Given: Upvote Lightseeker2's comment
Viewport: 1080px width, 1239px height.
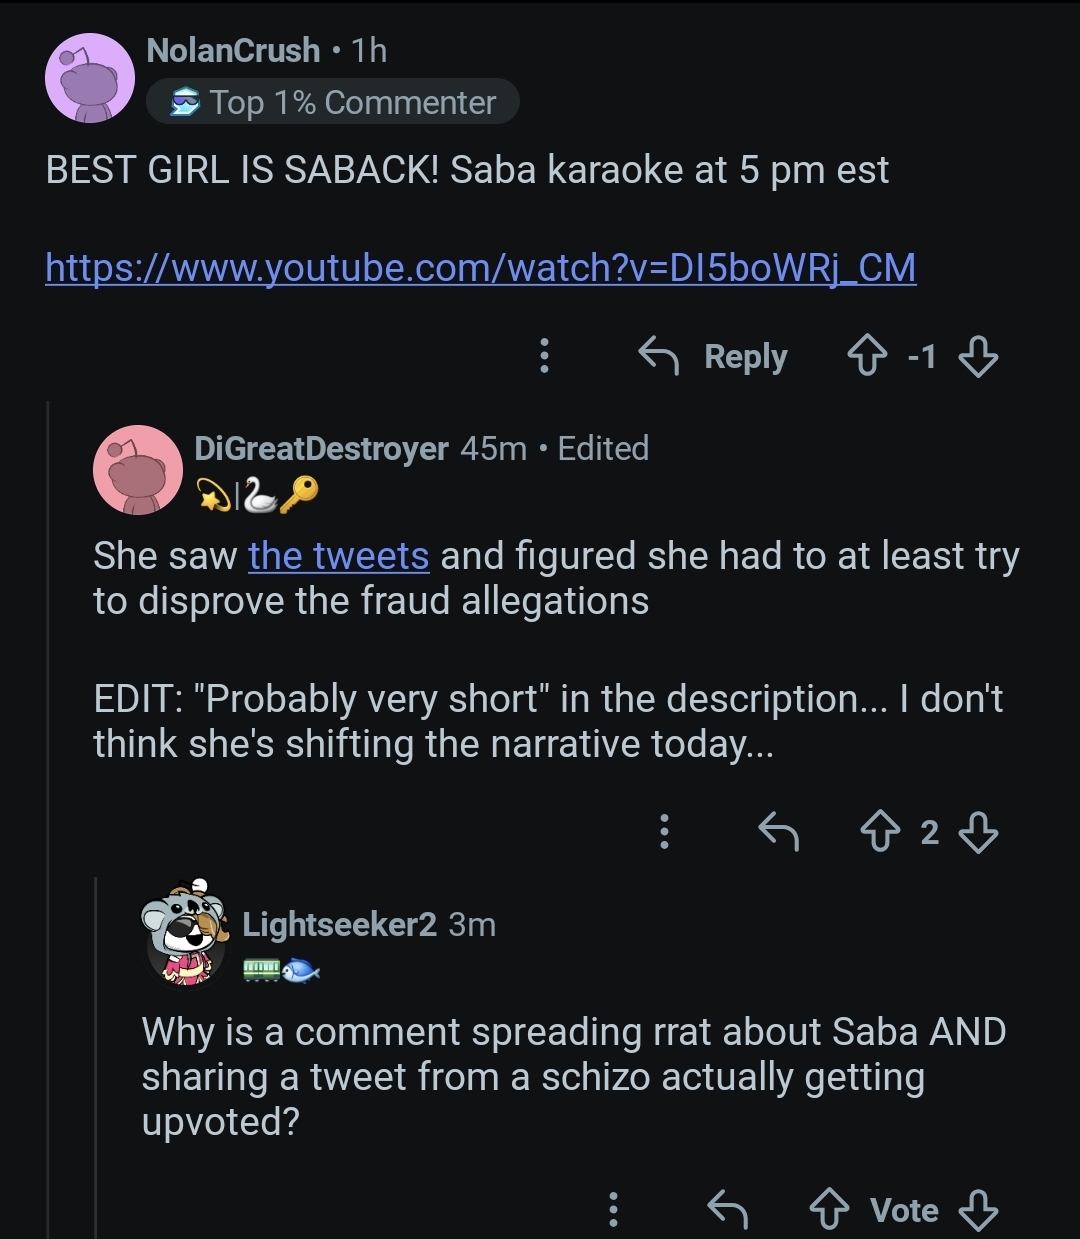Looking at the screenshot, I should pos(829,1210).
